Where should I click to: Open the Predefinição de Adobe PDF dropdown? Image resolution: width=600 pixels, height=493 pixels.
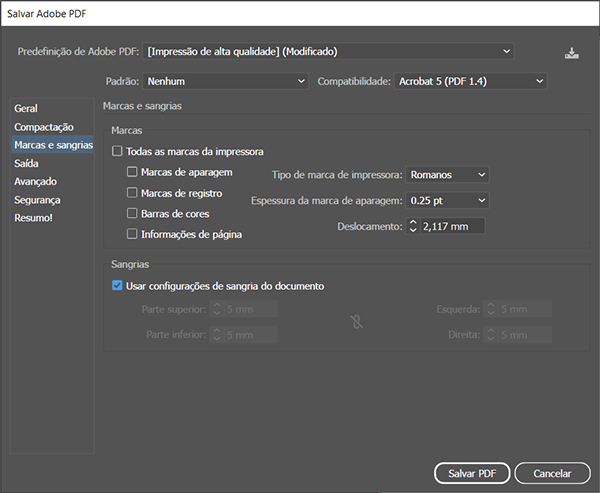click(330, 51)
